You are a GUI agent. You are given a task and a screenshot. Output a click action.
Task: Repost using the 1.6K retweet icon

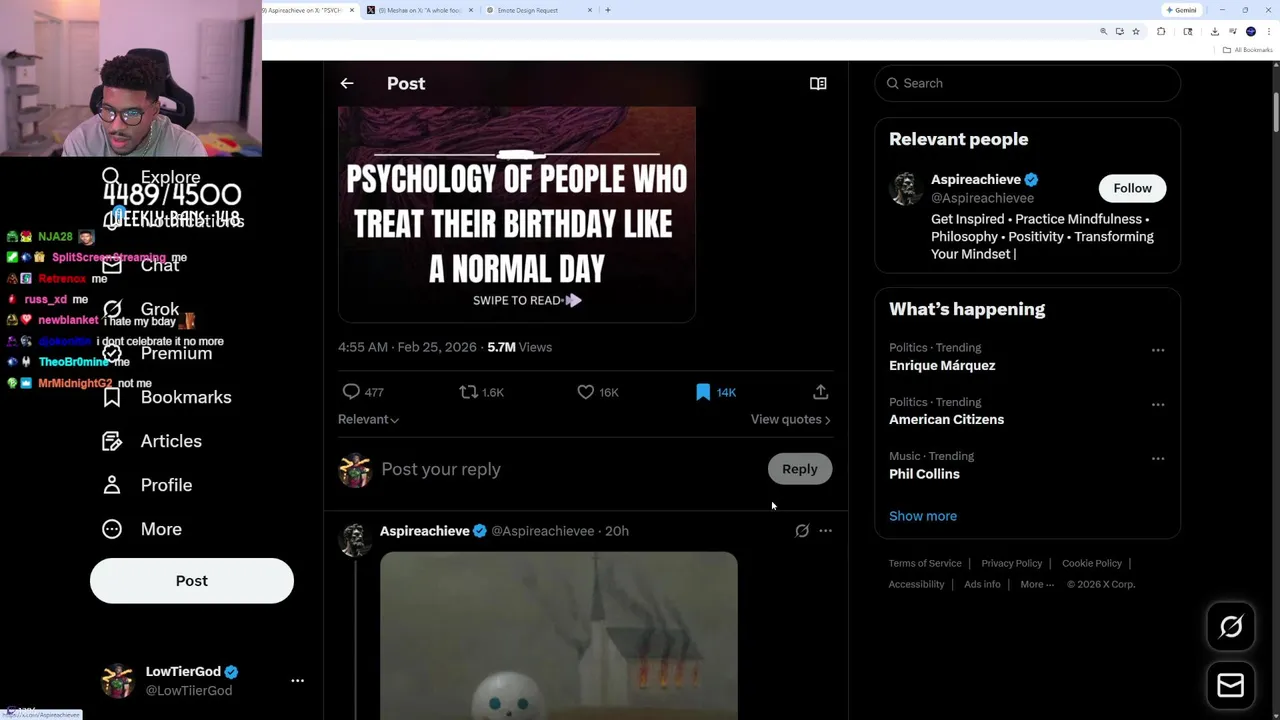point(468,392)
